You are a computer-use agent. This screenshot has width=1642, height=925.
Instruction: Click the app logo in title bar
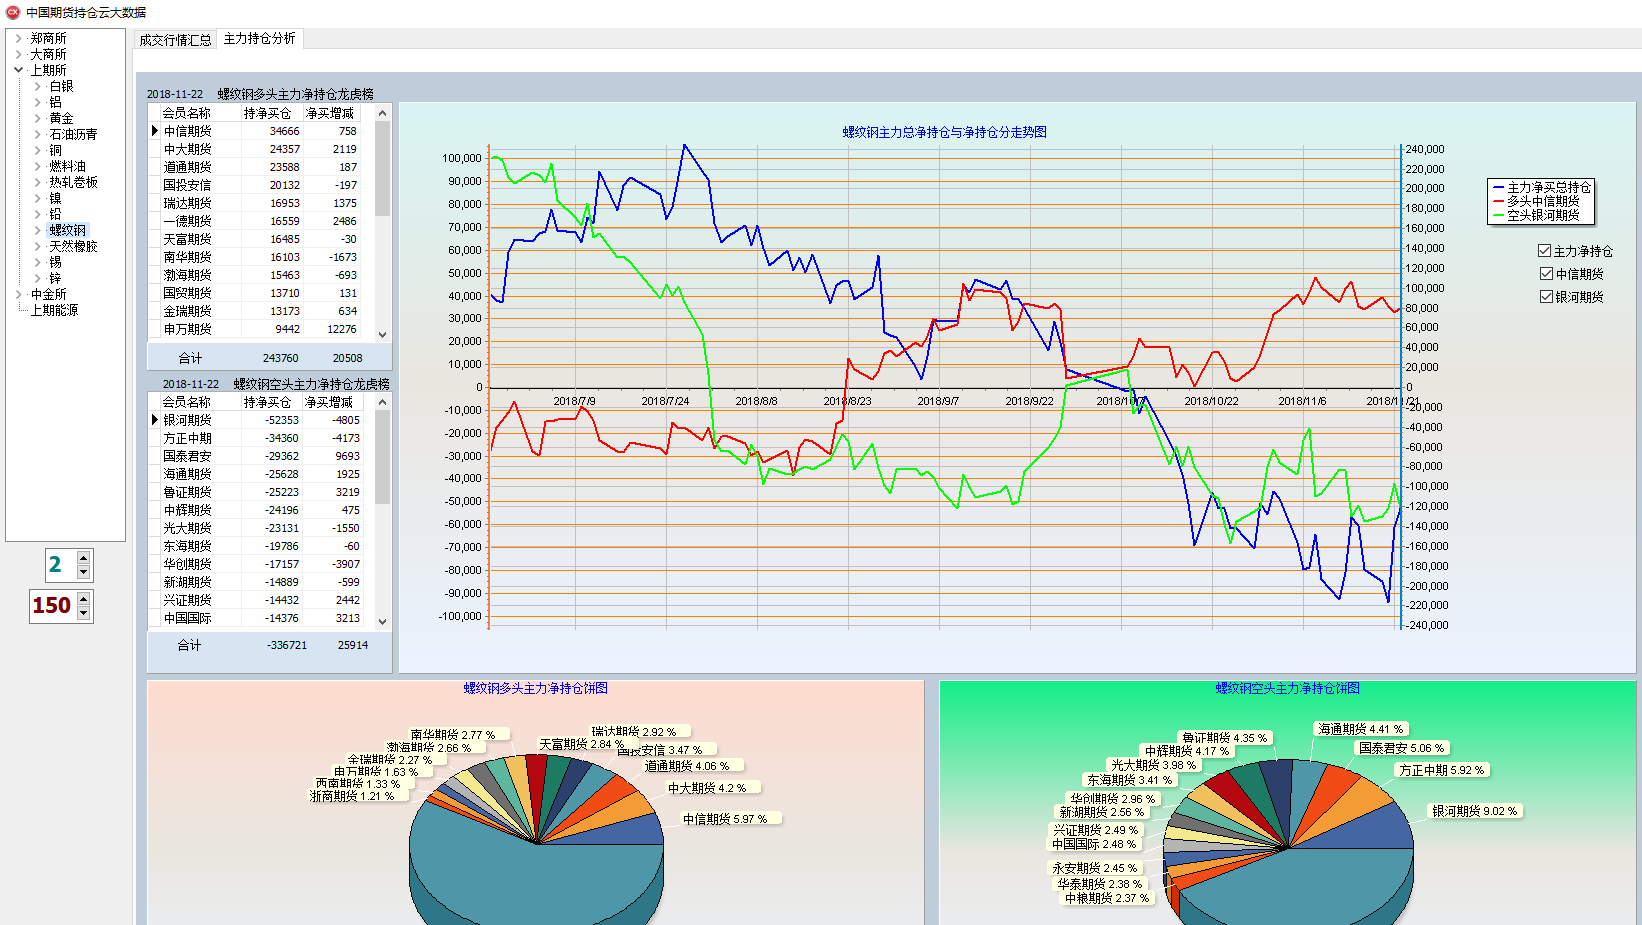pyautogui.click(x=13, y=12)
